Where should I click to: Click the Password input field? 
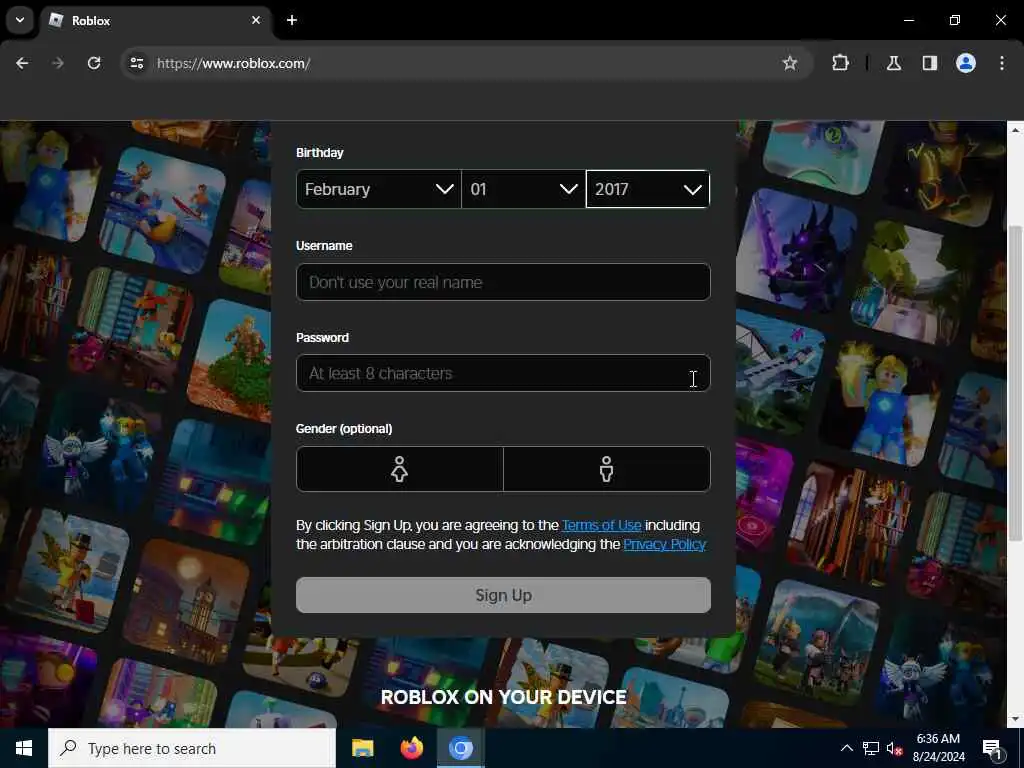point(504,374)
